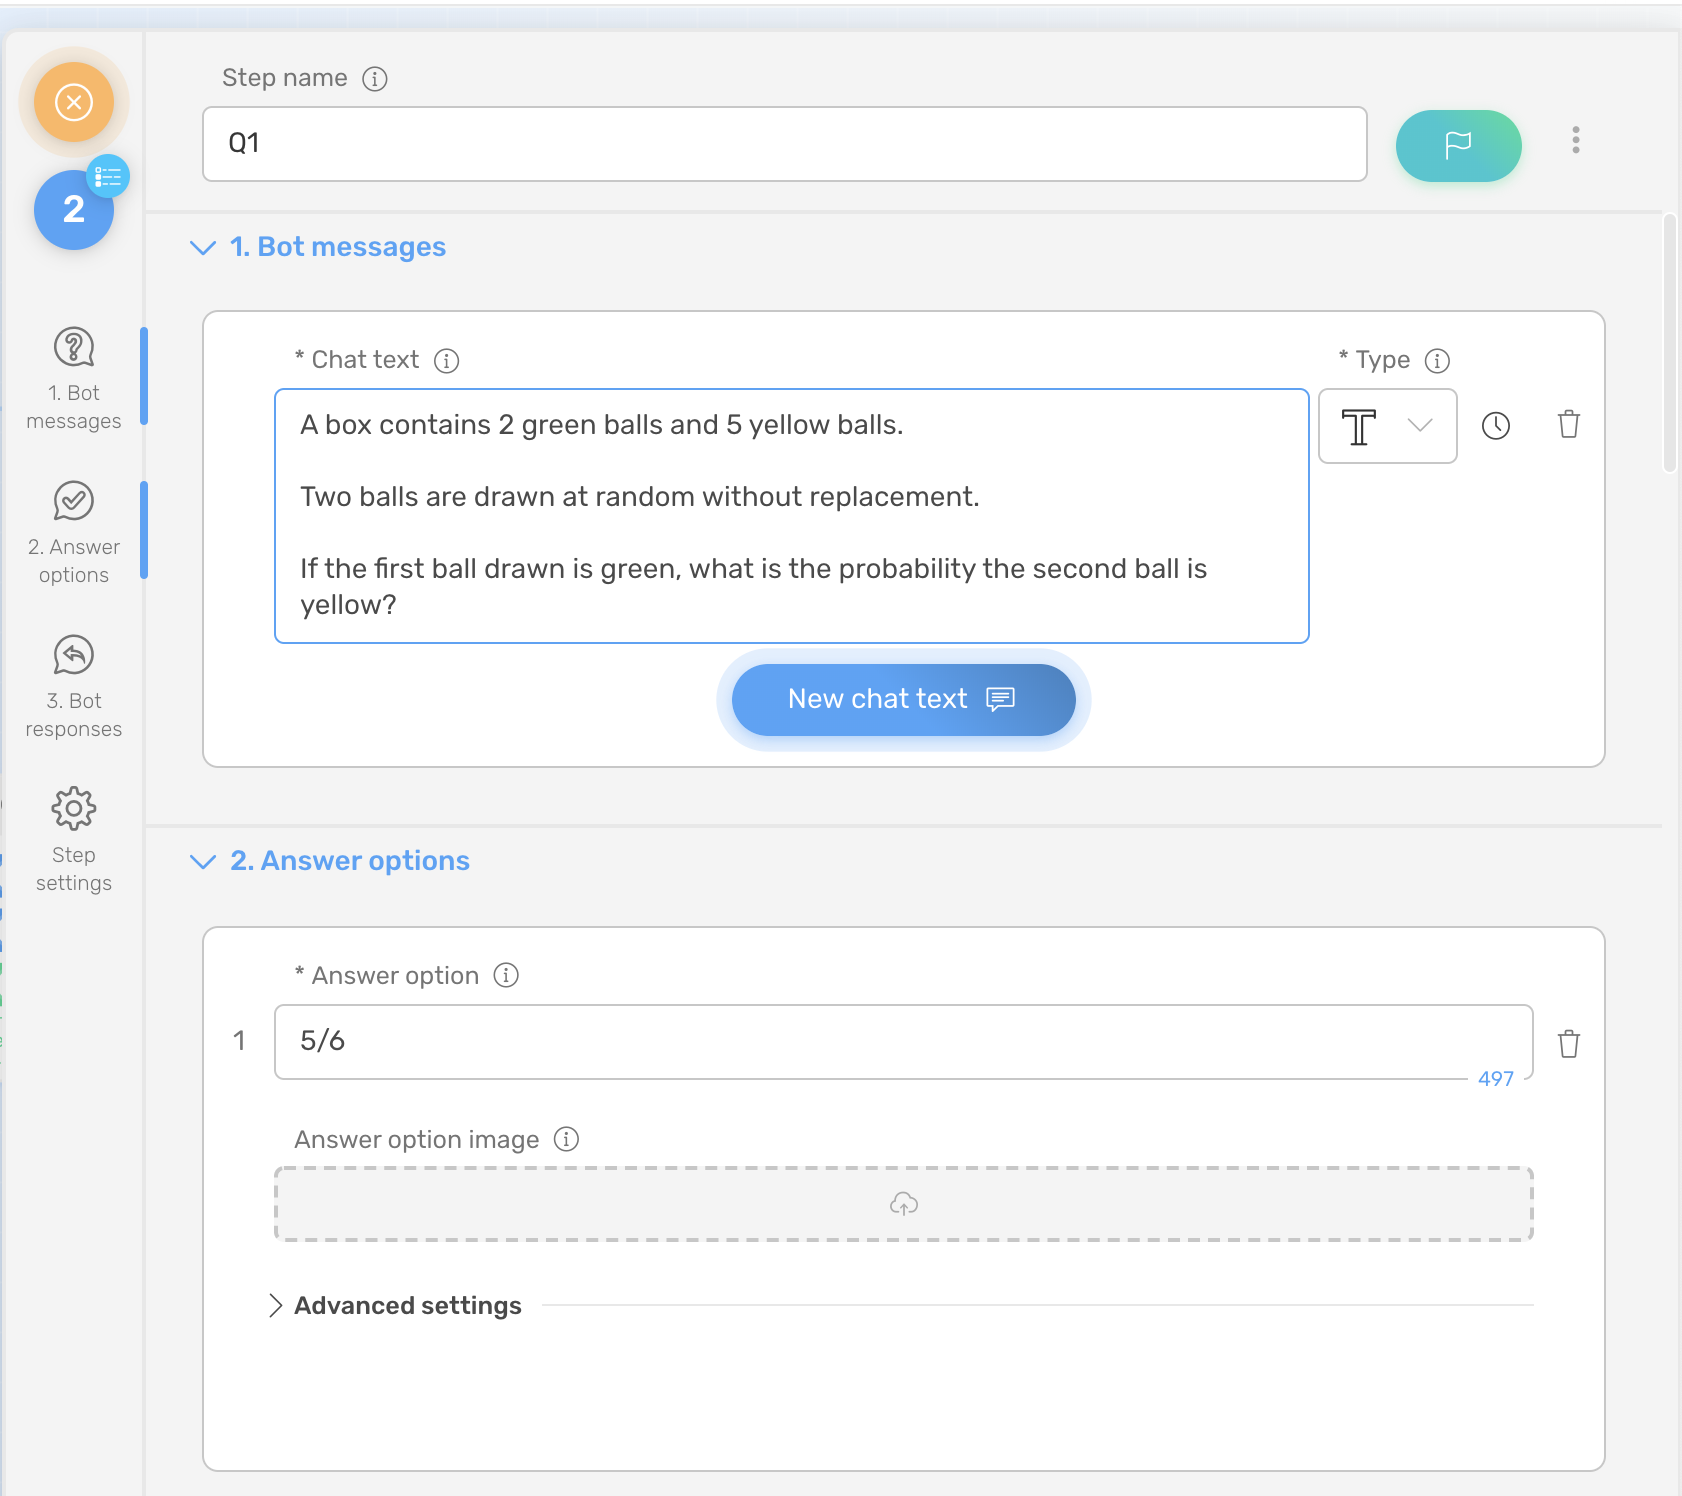
Task: Remove answer option 5/6 with the trash icon
Action: click(1569, 1044)
